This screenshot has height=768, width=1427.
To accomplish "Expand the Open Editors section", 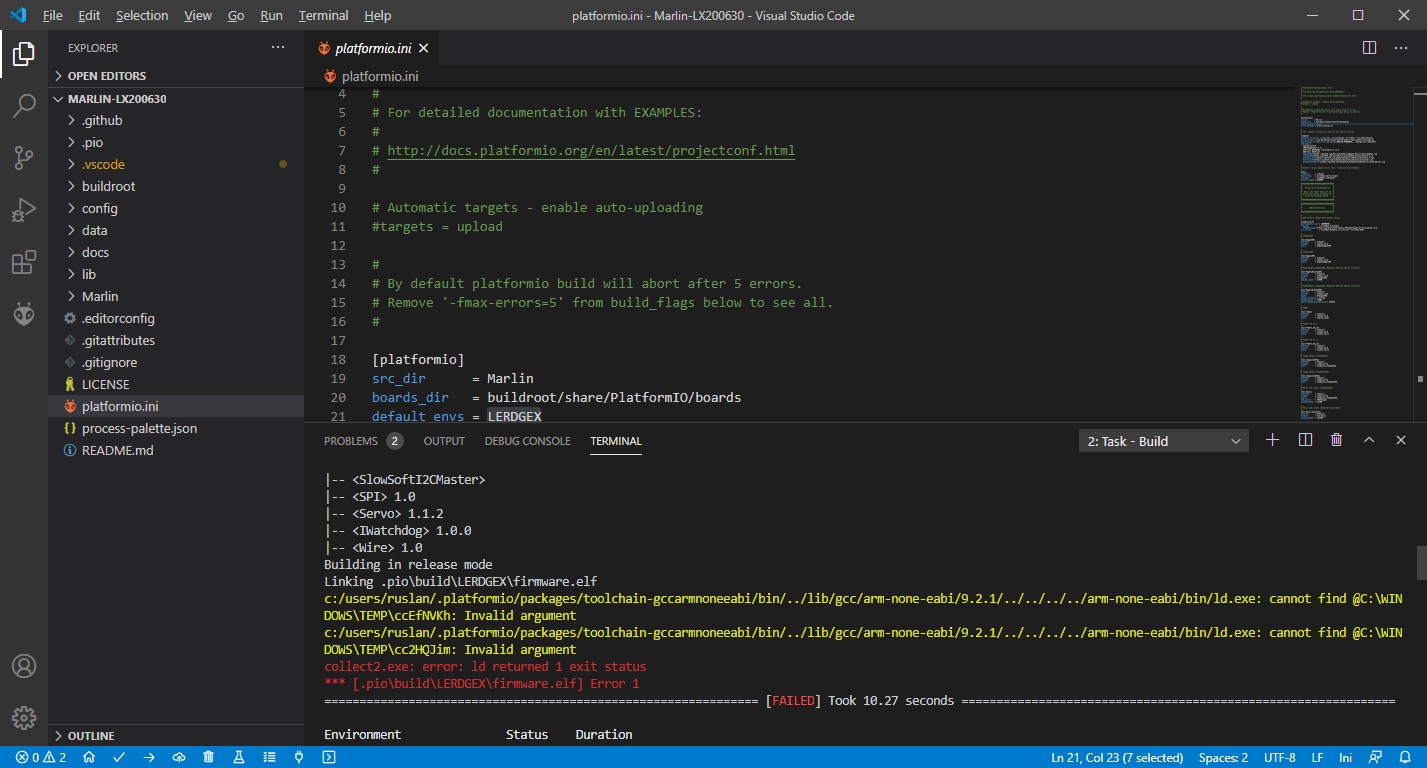I will (x=176, y=76).
